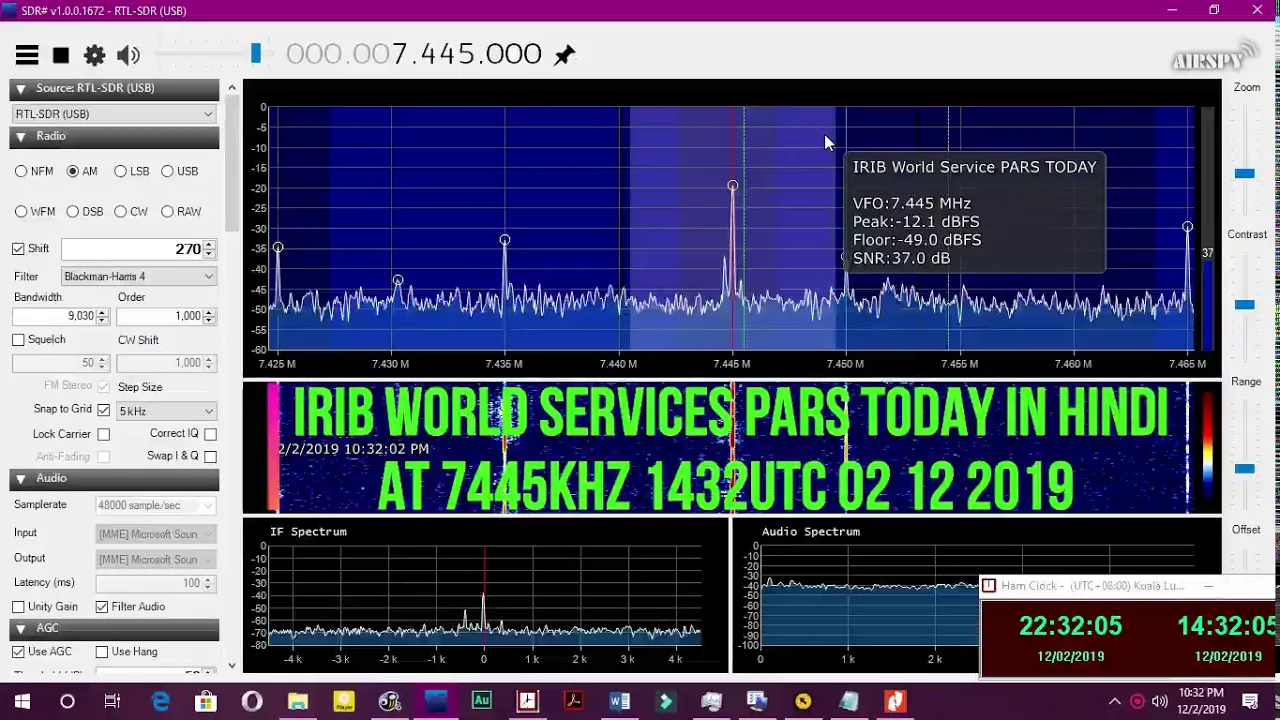Select NFM mode
Screen dimensions: 1280x720
pos(21,171)
